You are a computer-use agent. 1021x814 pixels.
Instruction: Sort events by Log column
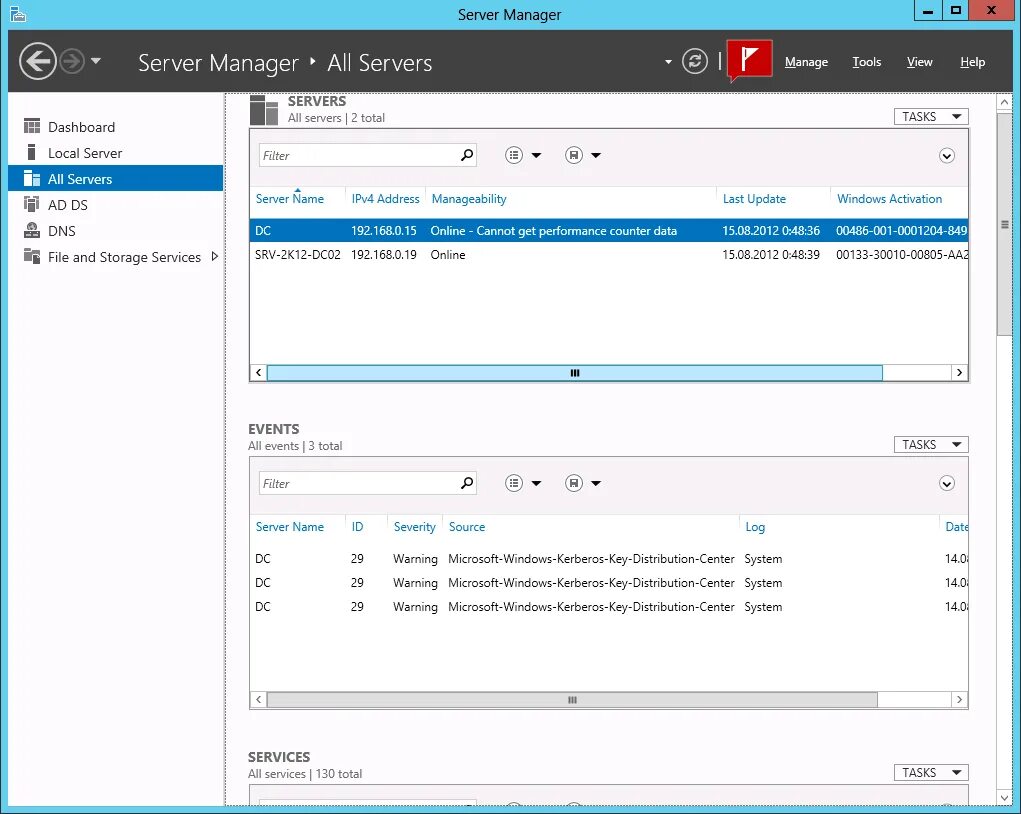(x=755, y=527)
